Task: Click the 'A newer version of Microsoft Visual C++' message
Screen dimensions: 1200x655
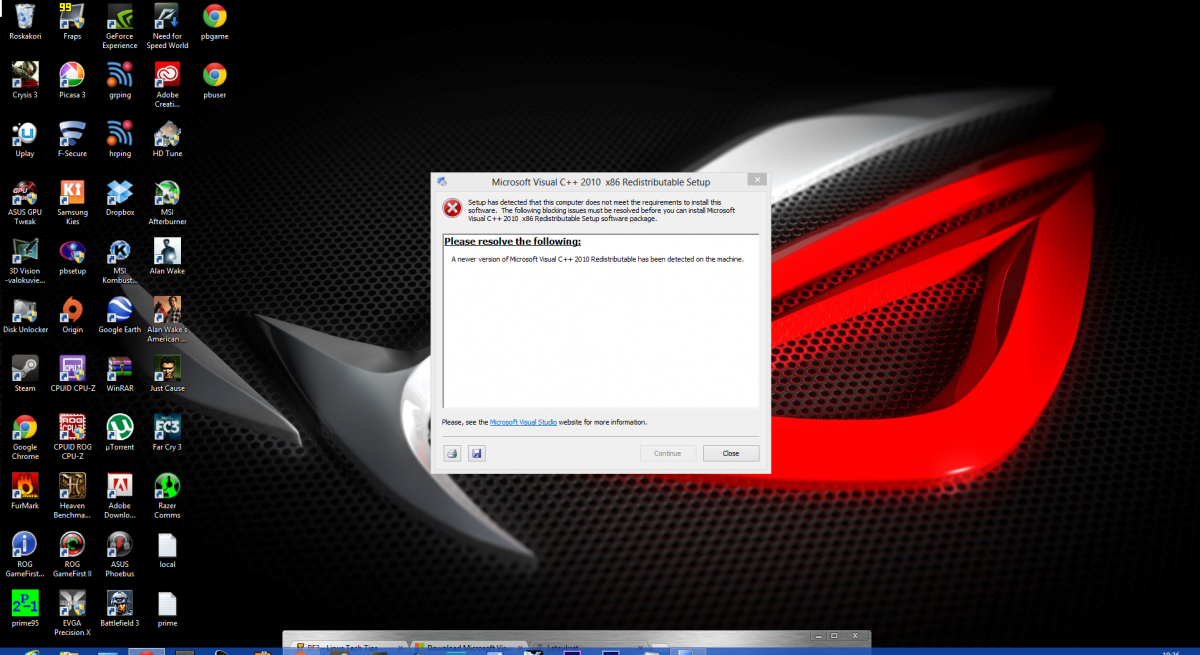Action: pyautogui.click(x=598, y=259)
